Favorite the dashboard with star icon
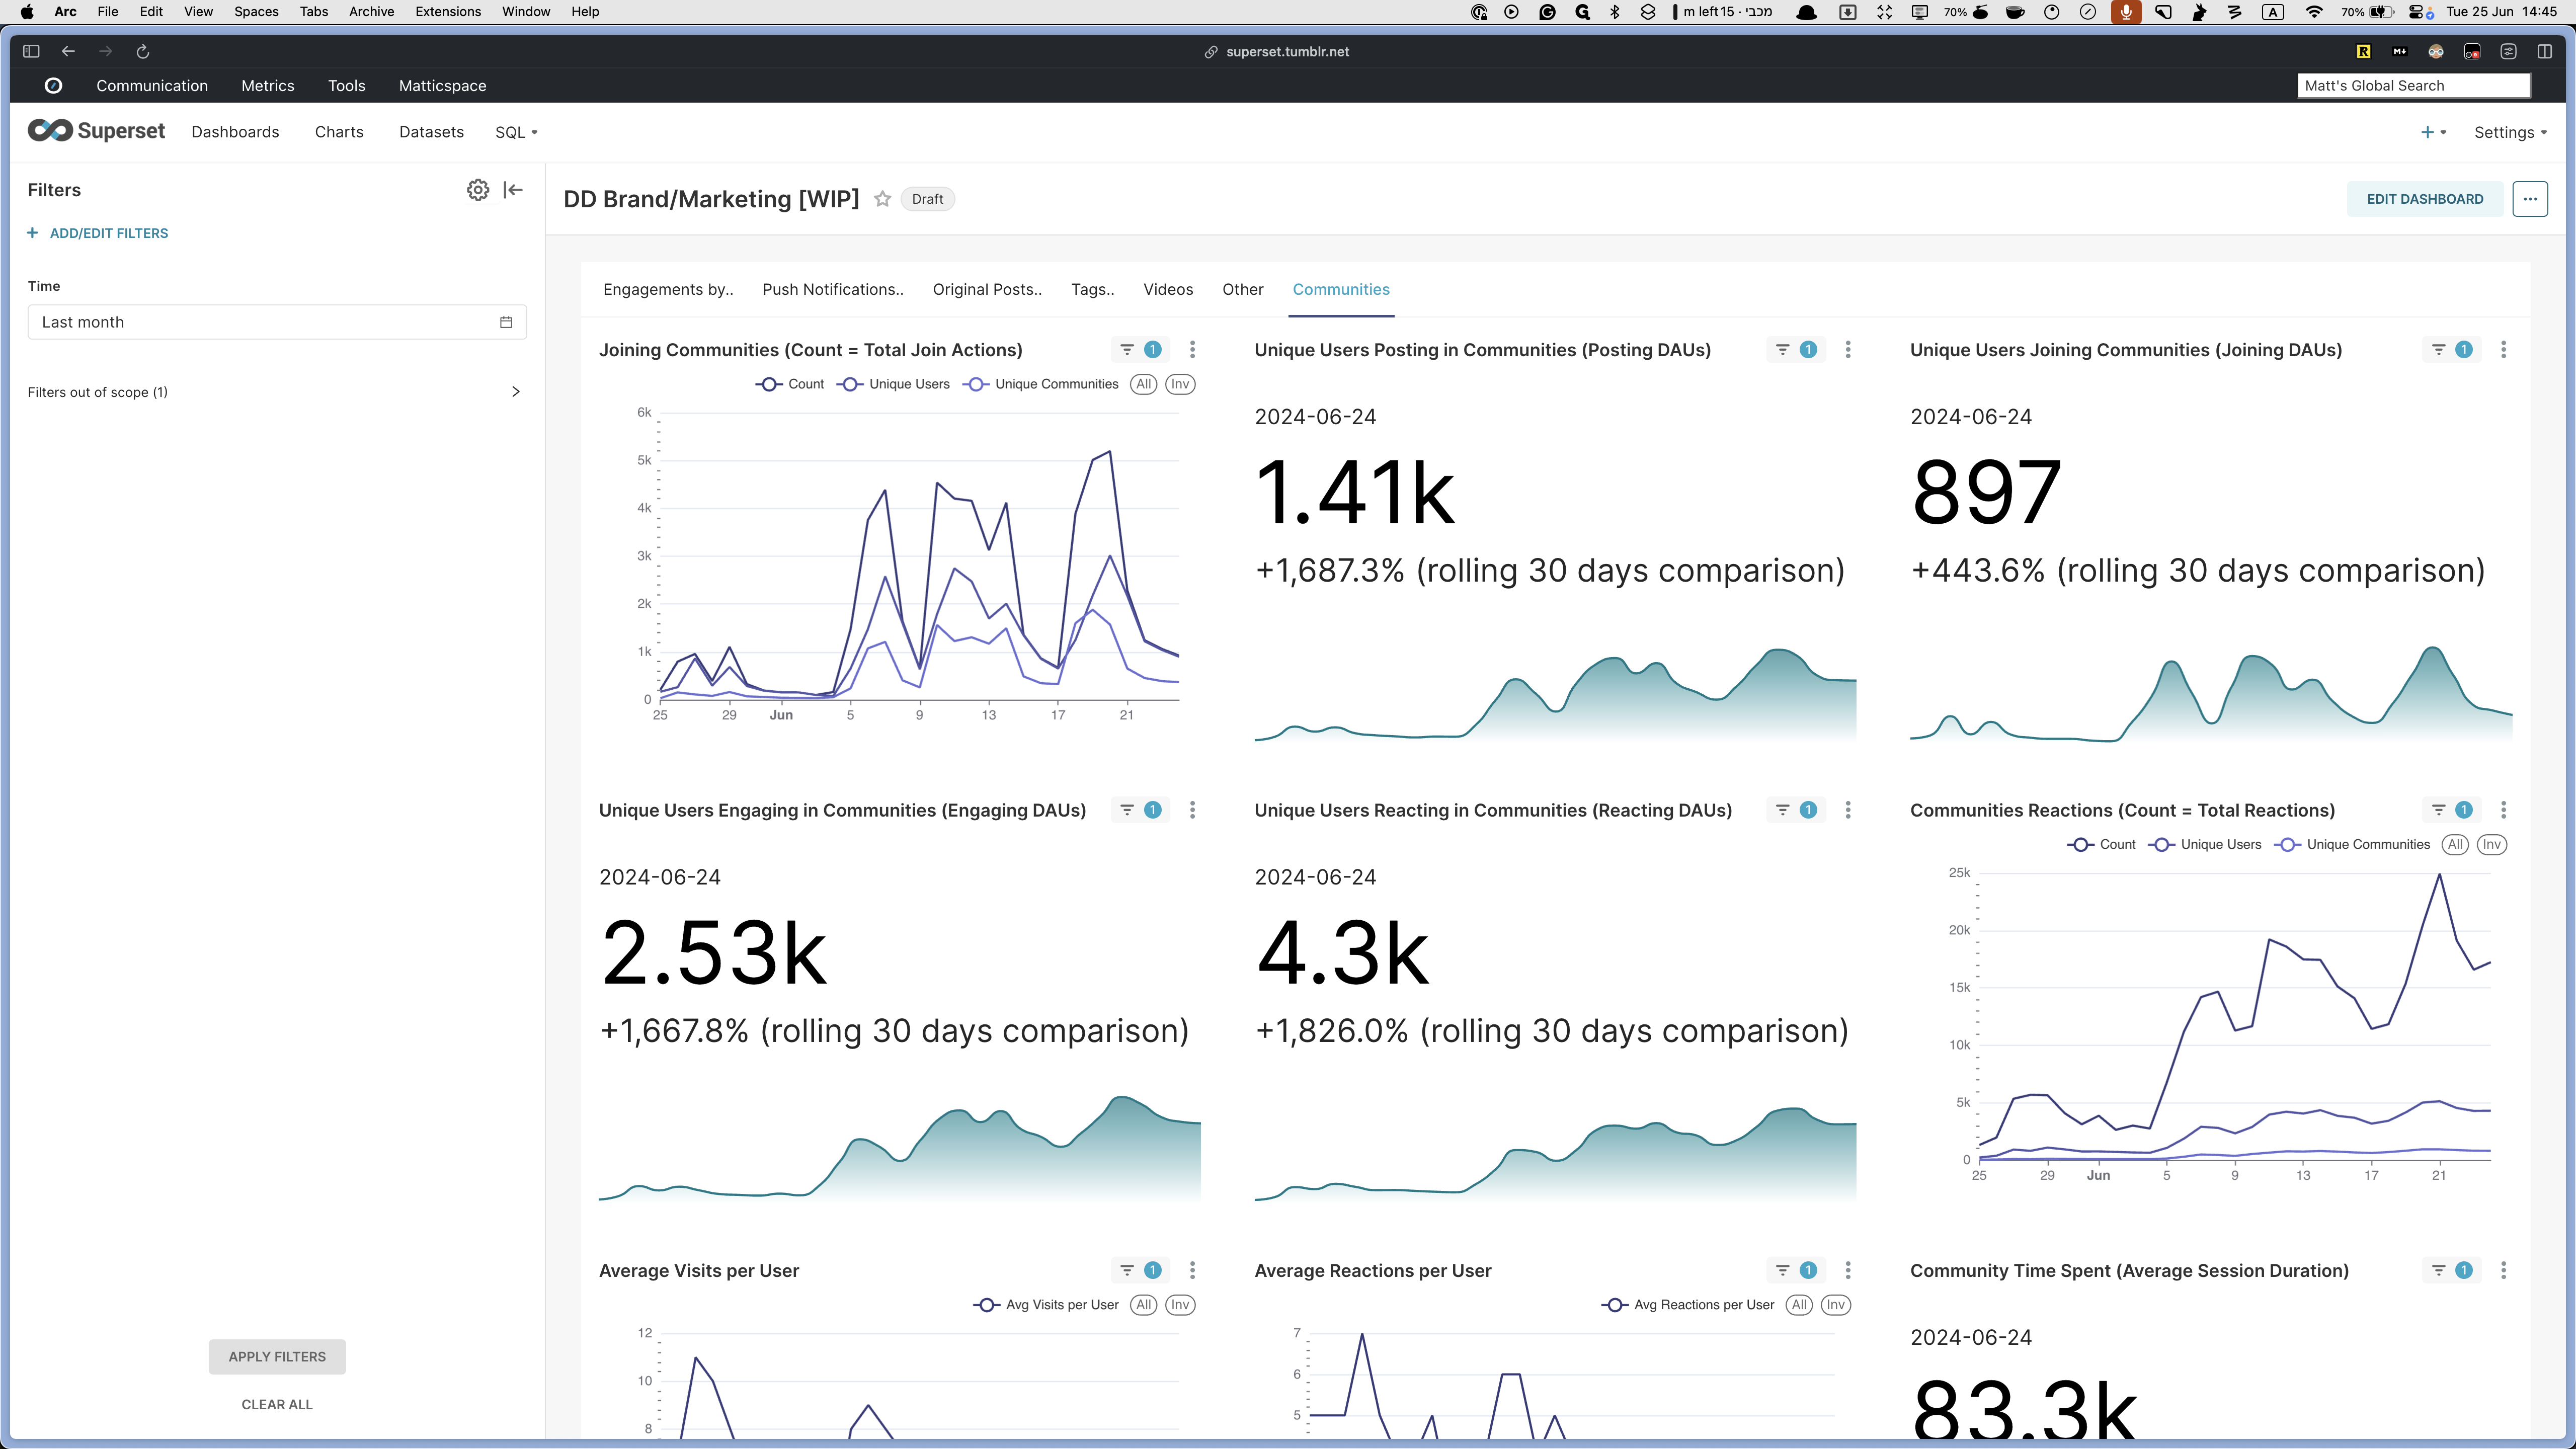 (x=882, y=199)
